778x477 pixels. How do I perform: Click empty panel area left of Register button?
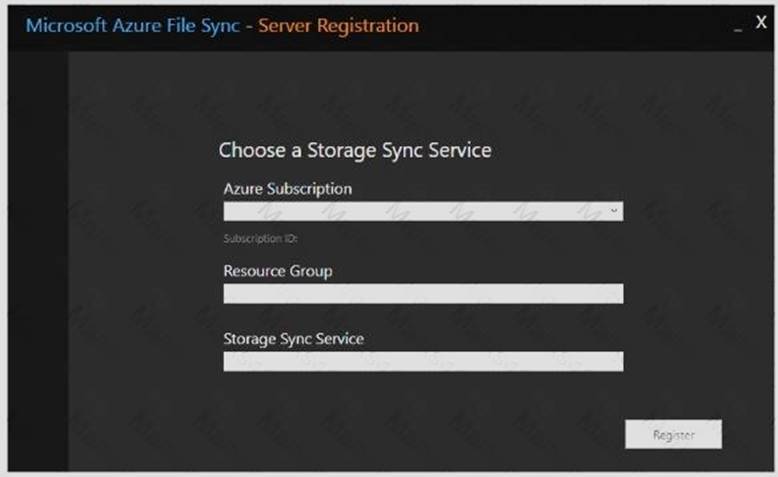(x=450, y=434)
